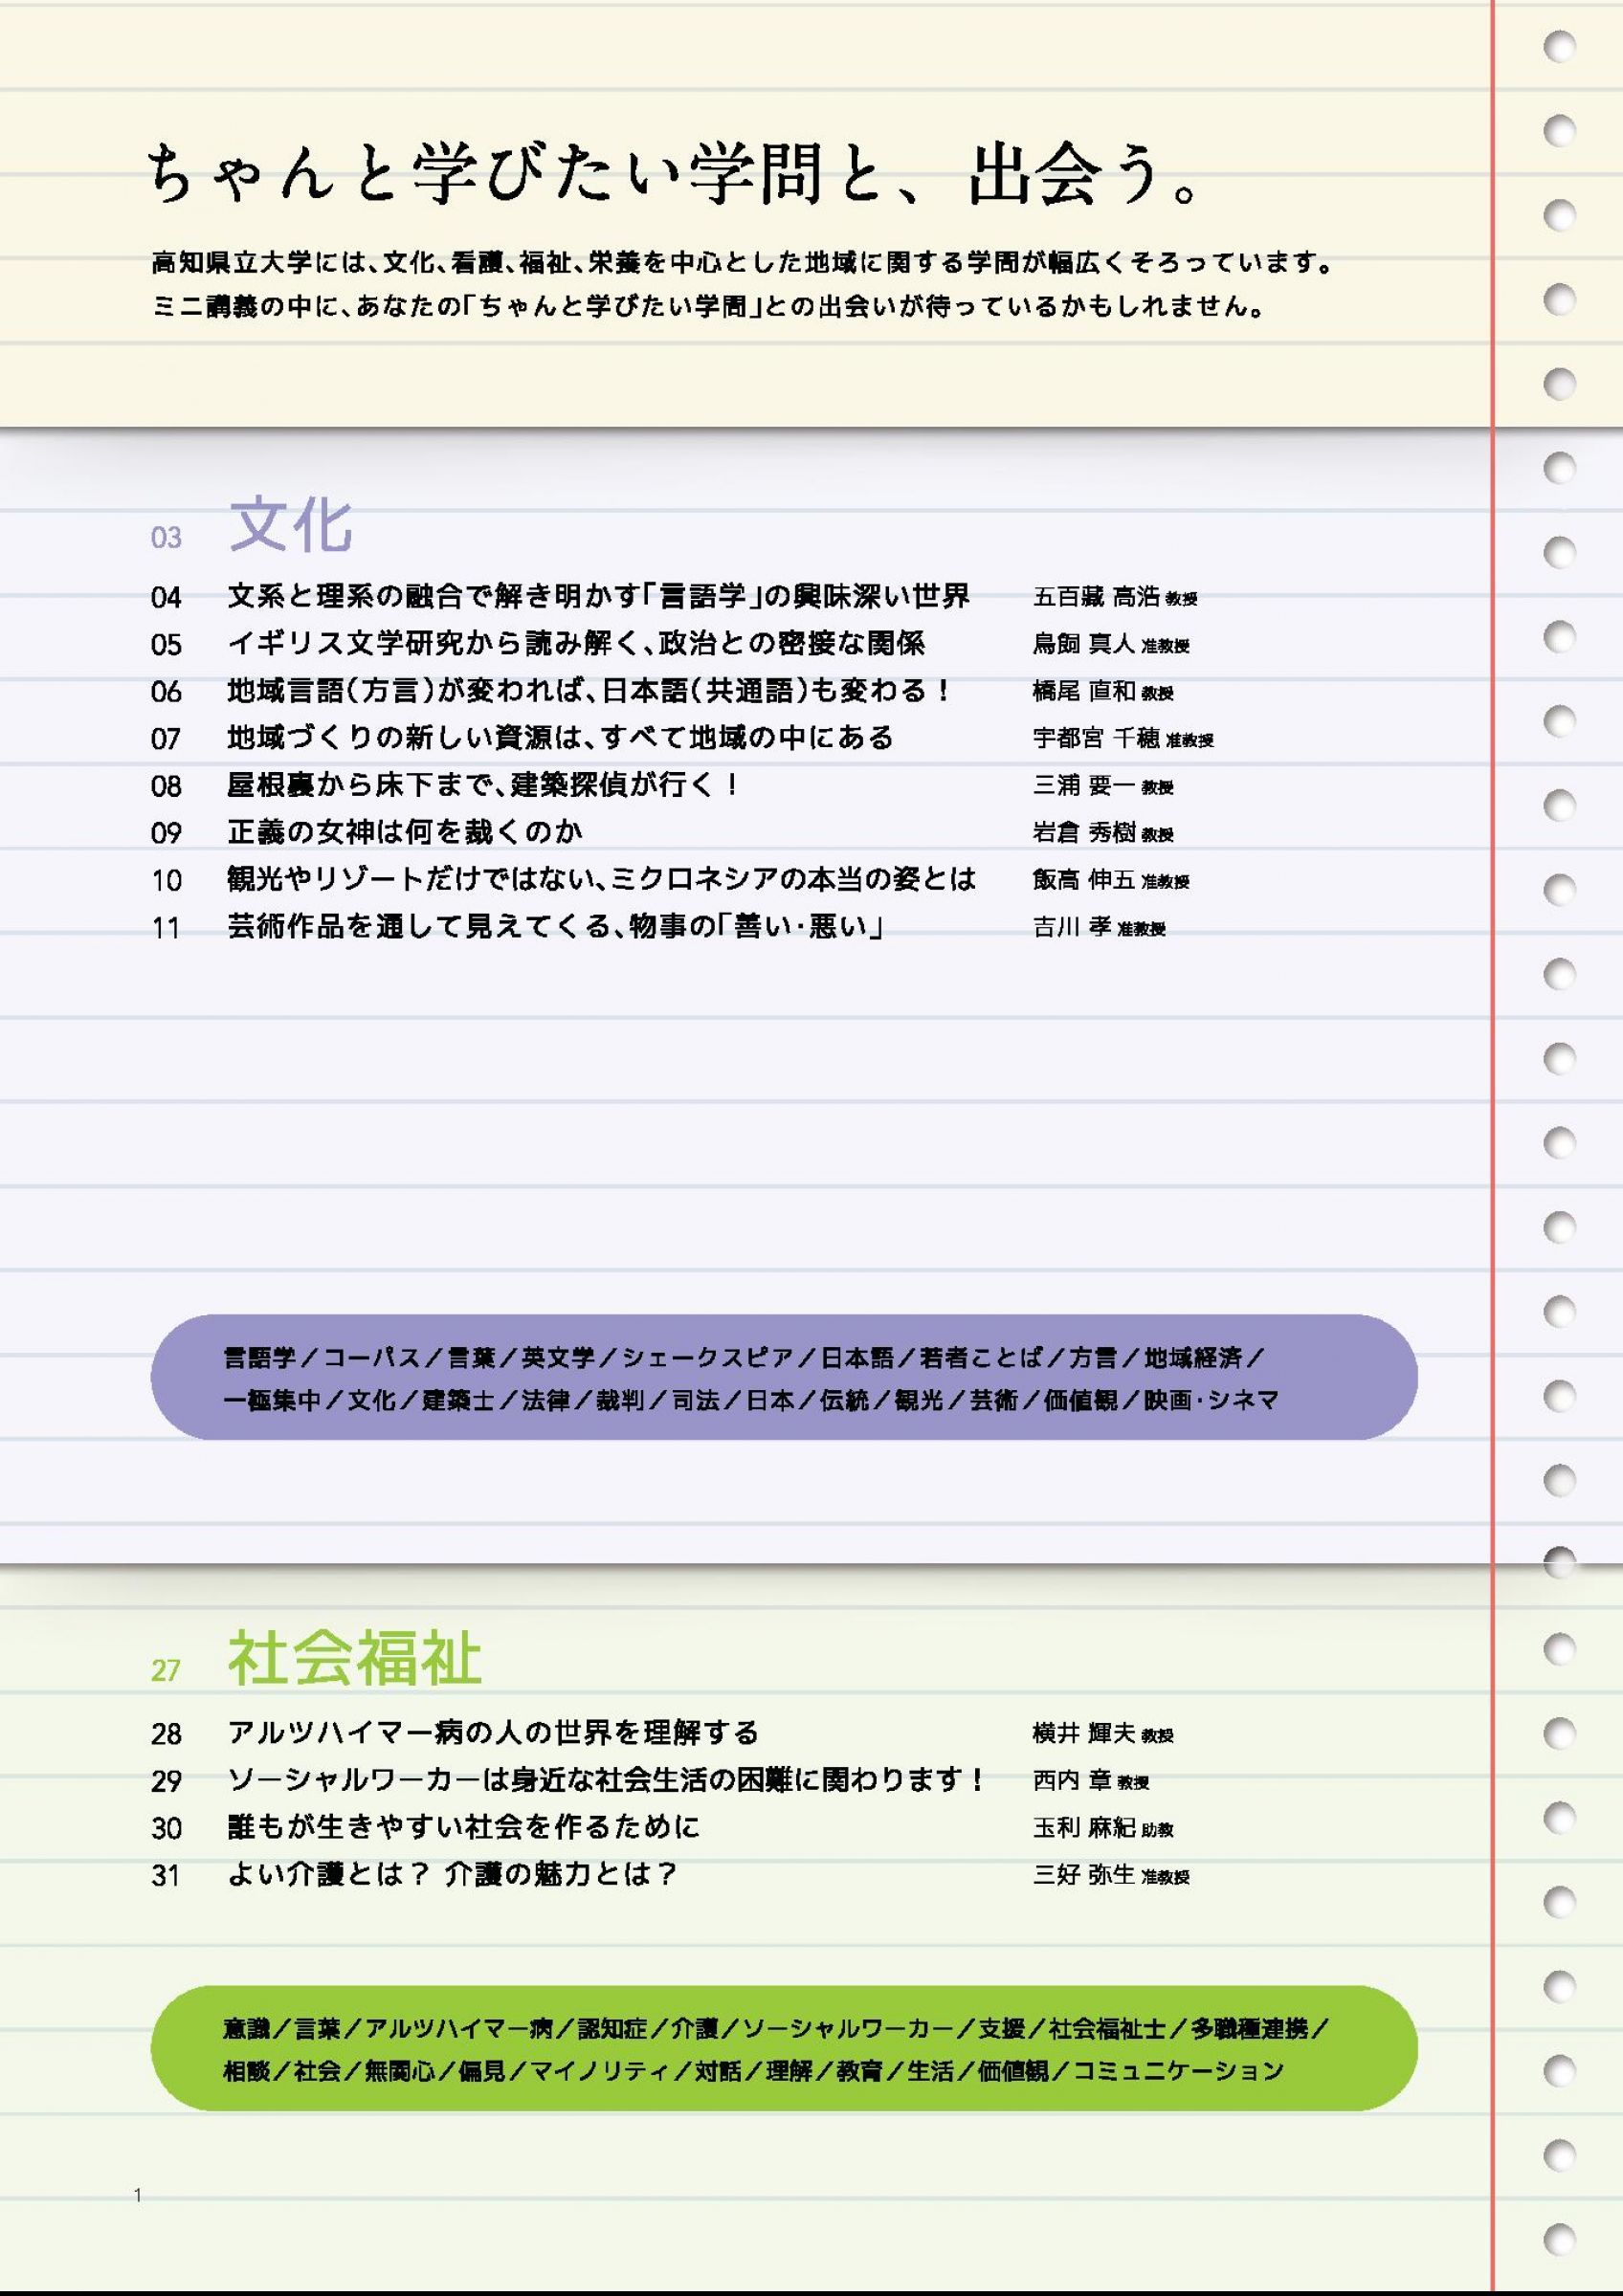
Task: Click page number '07' in the contents
Action: pyautogui.click(x=166, y=739)
